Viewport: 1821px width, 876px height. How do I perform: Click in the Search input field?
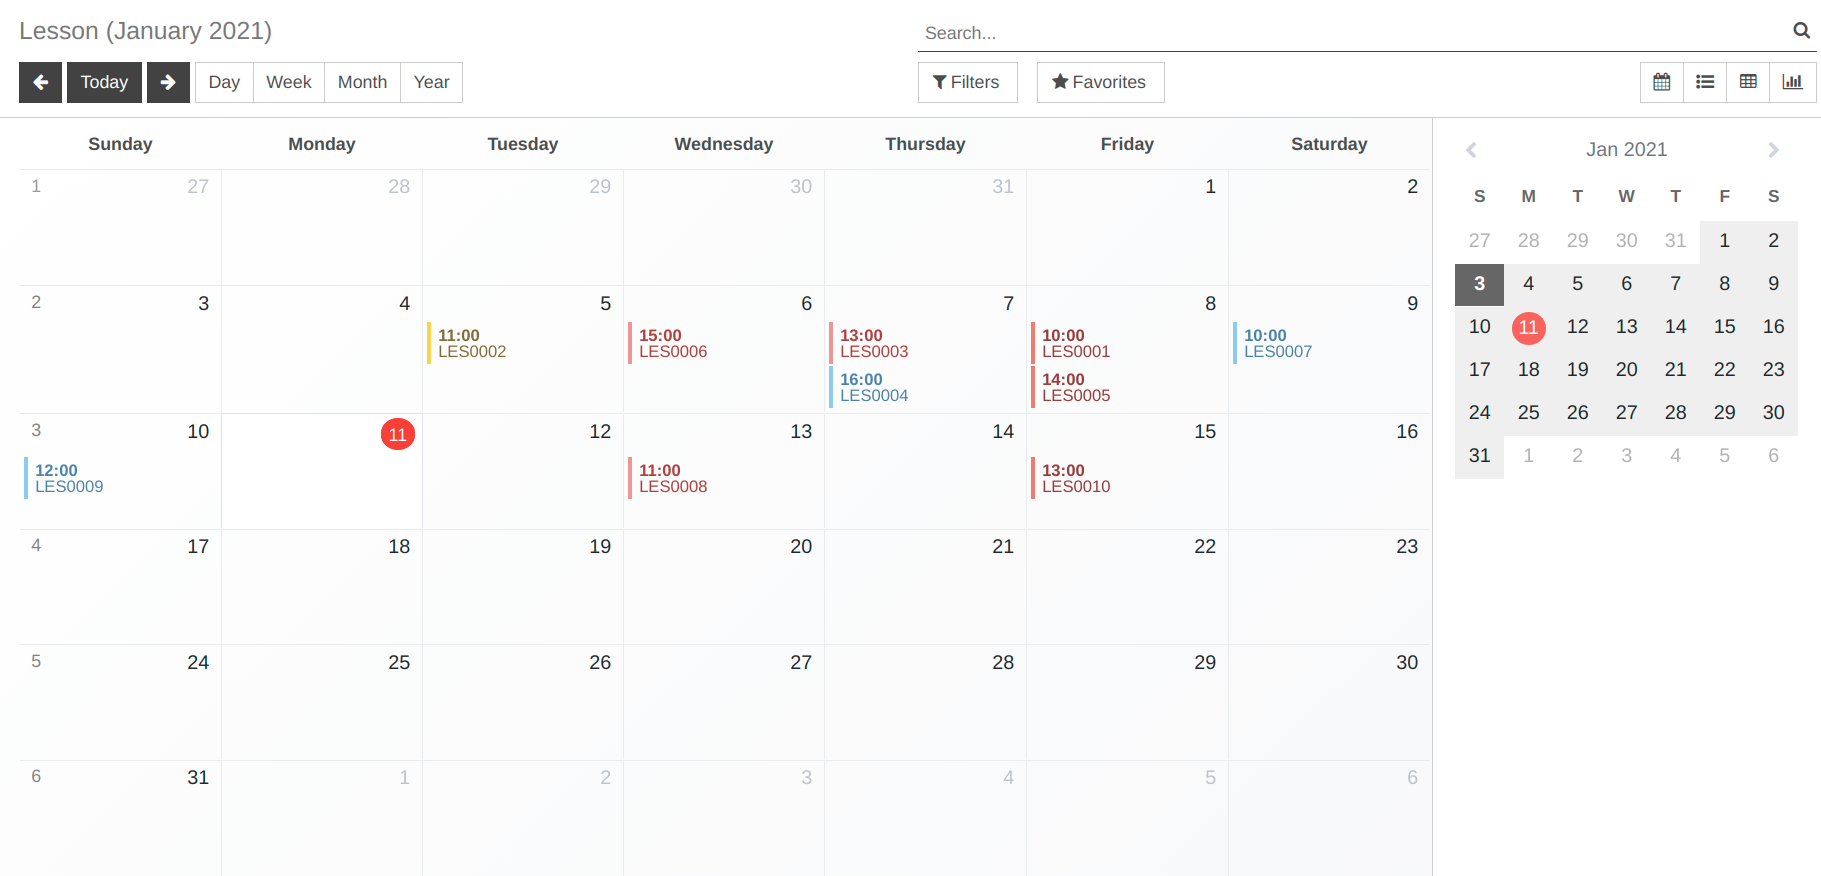(1354, 32)
